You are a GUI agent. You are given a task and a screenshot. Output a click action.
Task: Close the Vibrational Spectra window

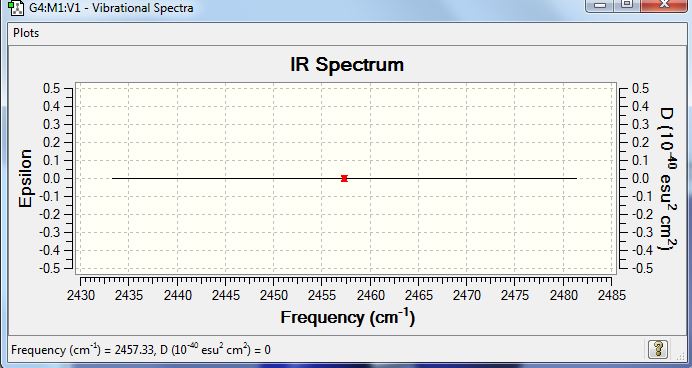(664, 5)
